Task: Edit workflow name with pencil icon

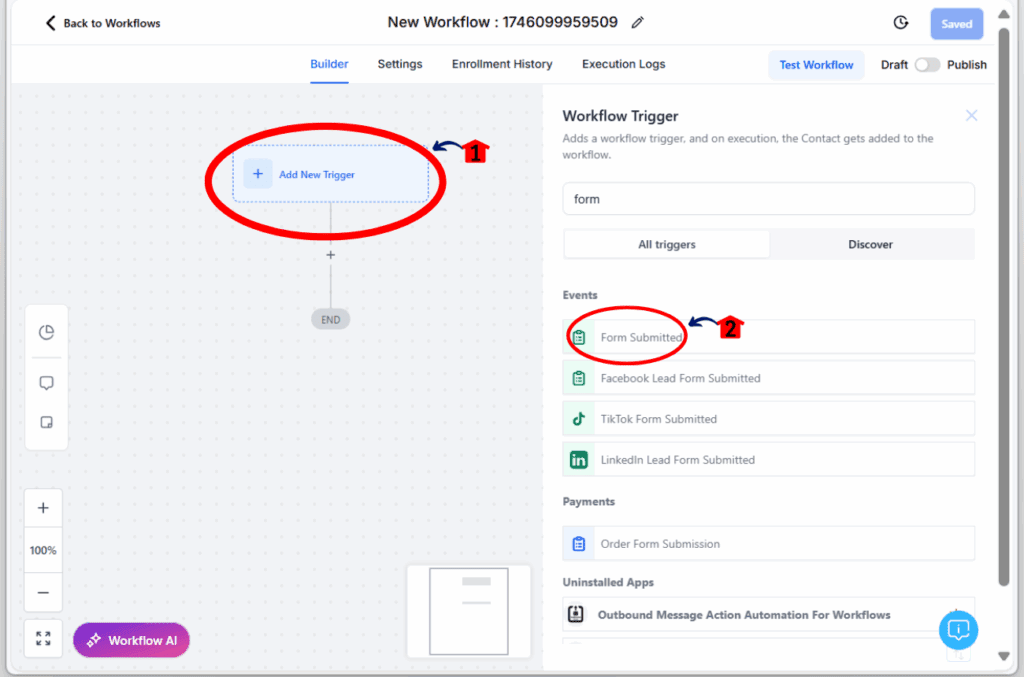Action: (x=638, y=23)
